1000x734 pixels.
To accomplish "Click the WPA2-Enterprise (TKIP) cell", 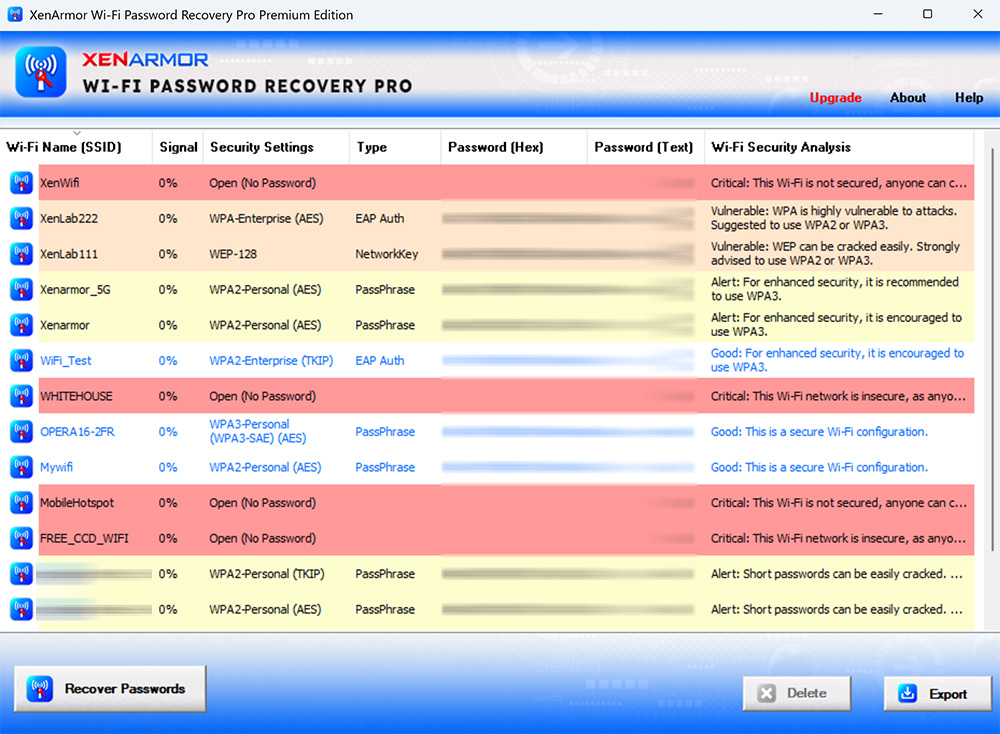I will 271,361.
